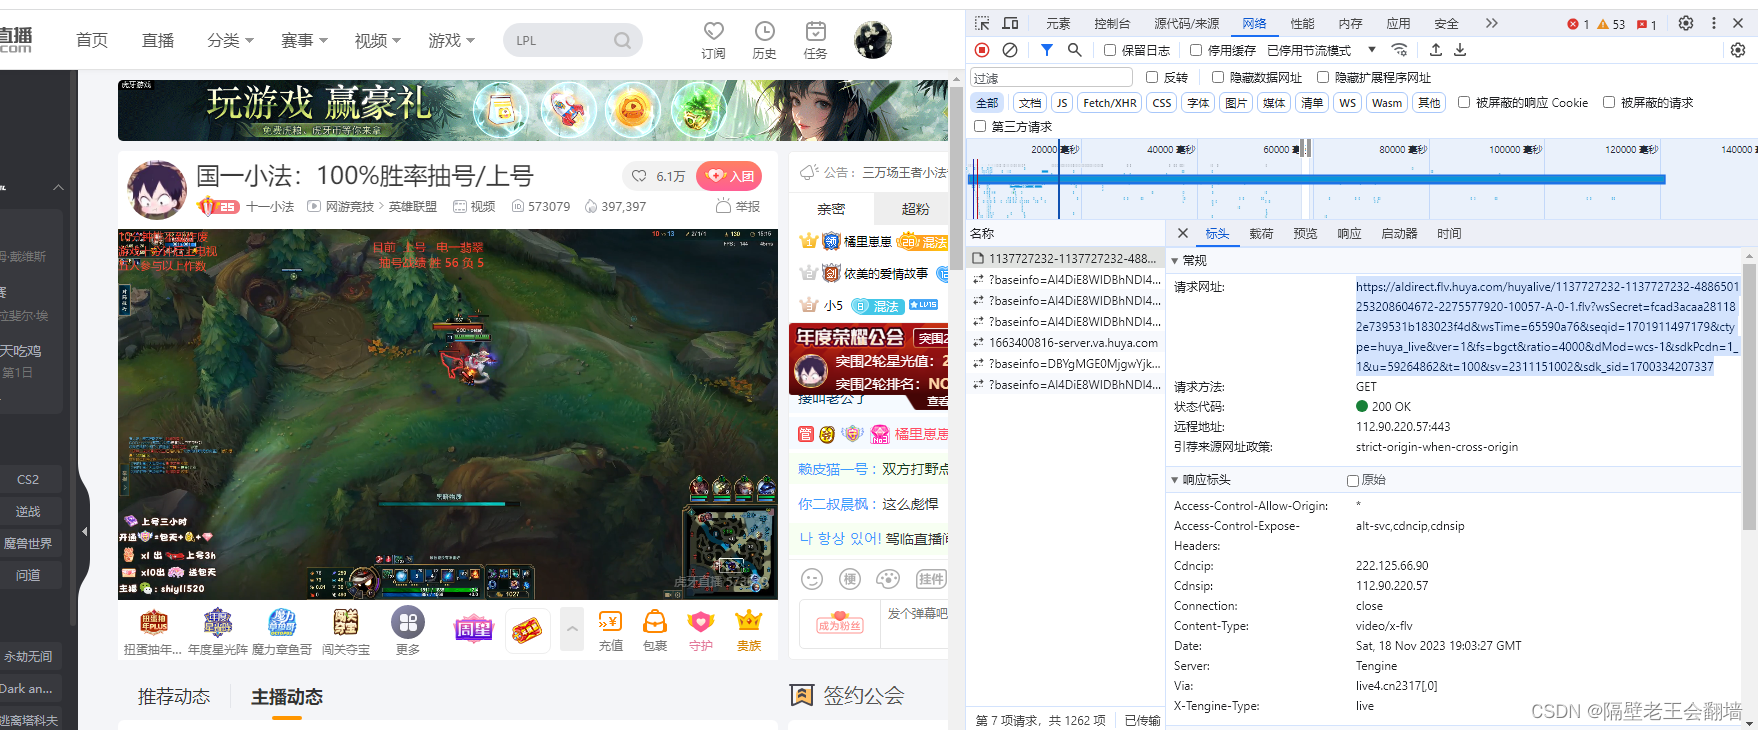
Task: Open chat emoji smiley picker
Action: tap(812, 579)
